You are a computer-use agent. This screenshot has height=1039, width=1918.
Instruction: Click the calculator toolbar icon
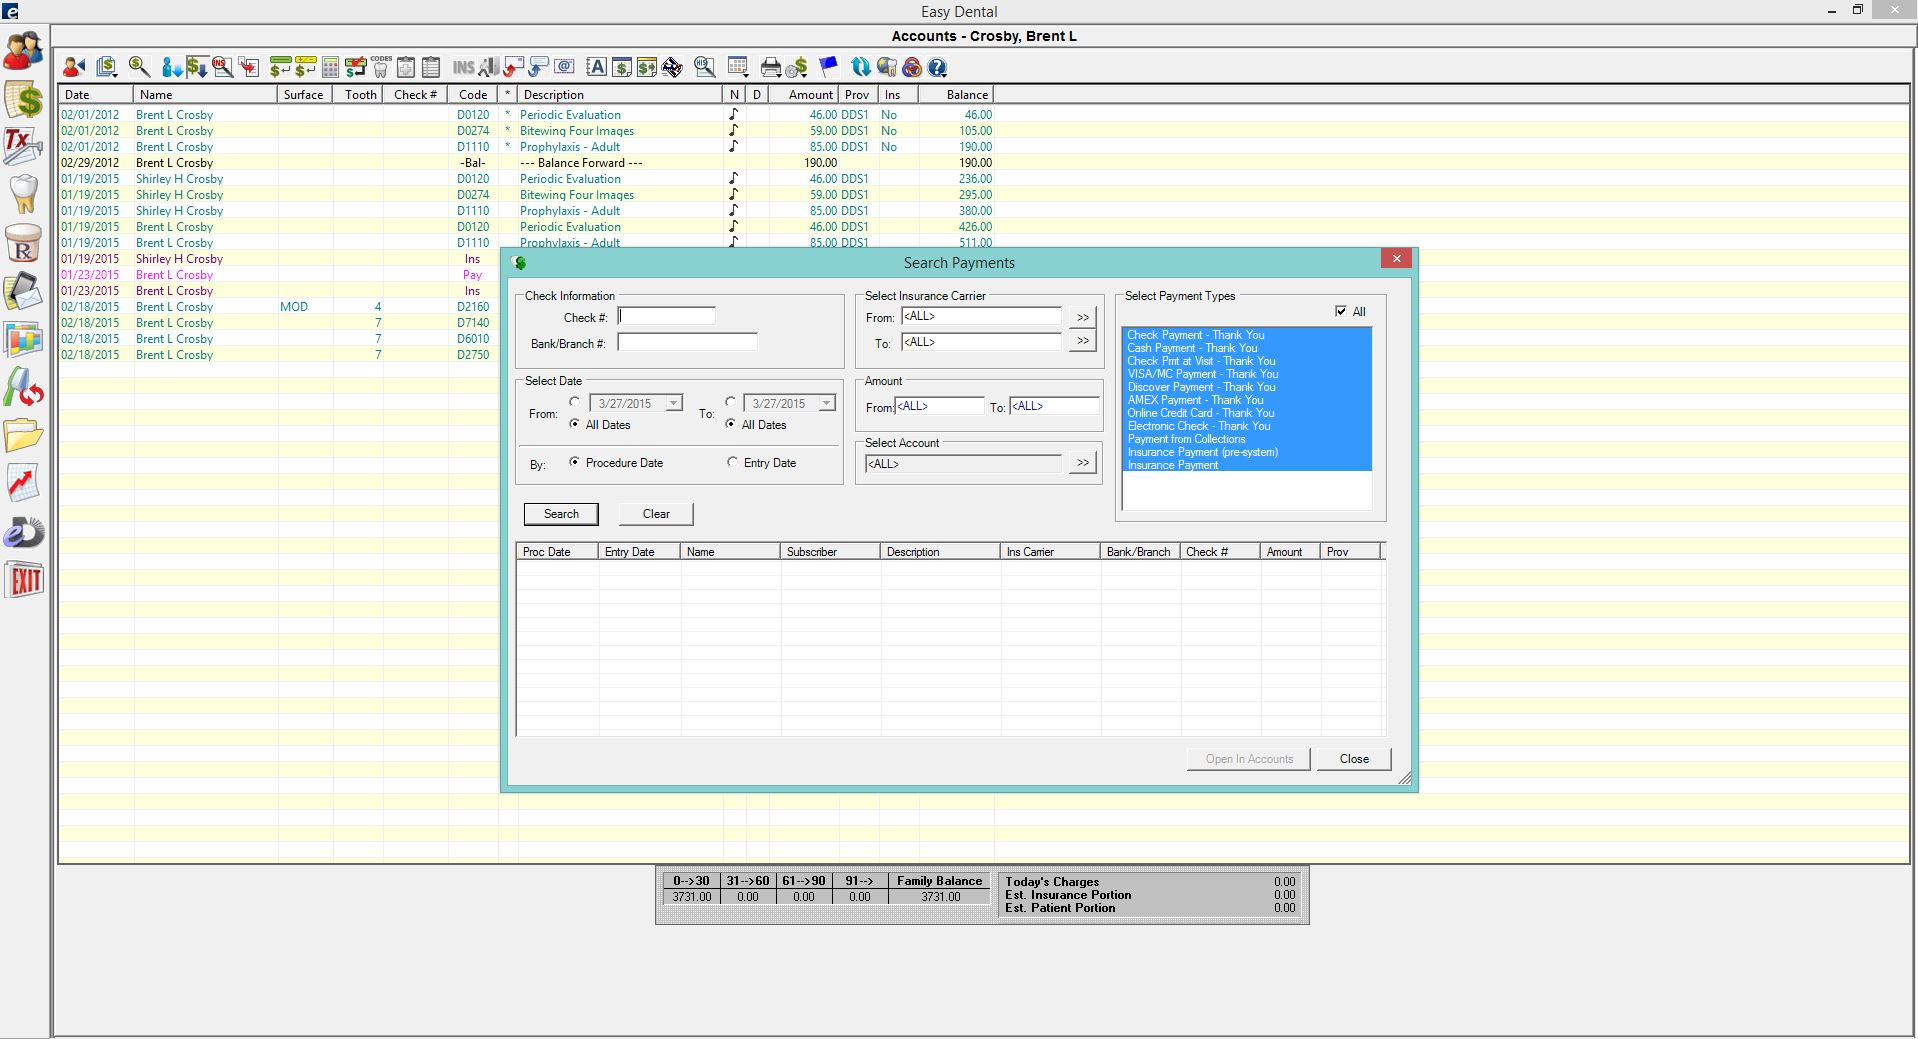(x=330, y=67)
